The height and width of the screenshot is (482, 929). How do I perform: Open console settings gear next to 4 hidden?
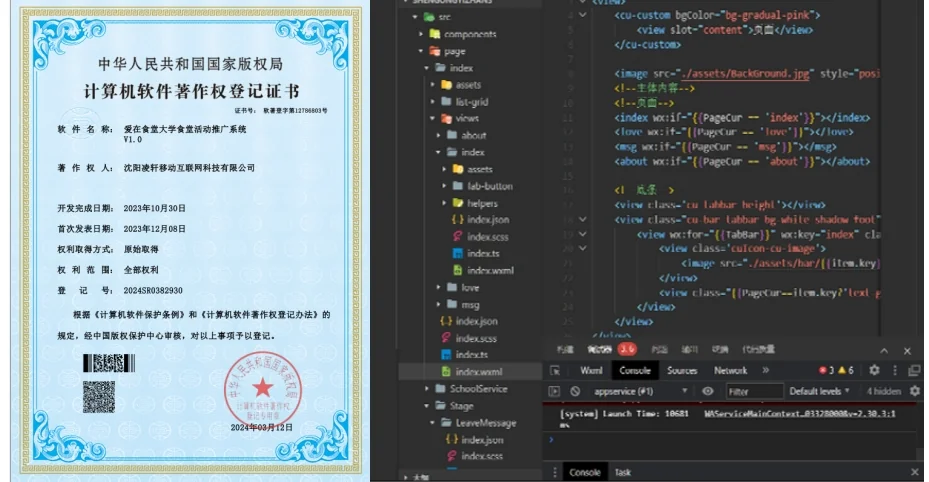pyautogui.click(x=915, y=391)
